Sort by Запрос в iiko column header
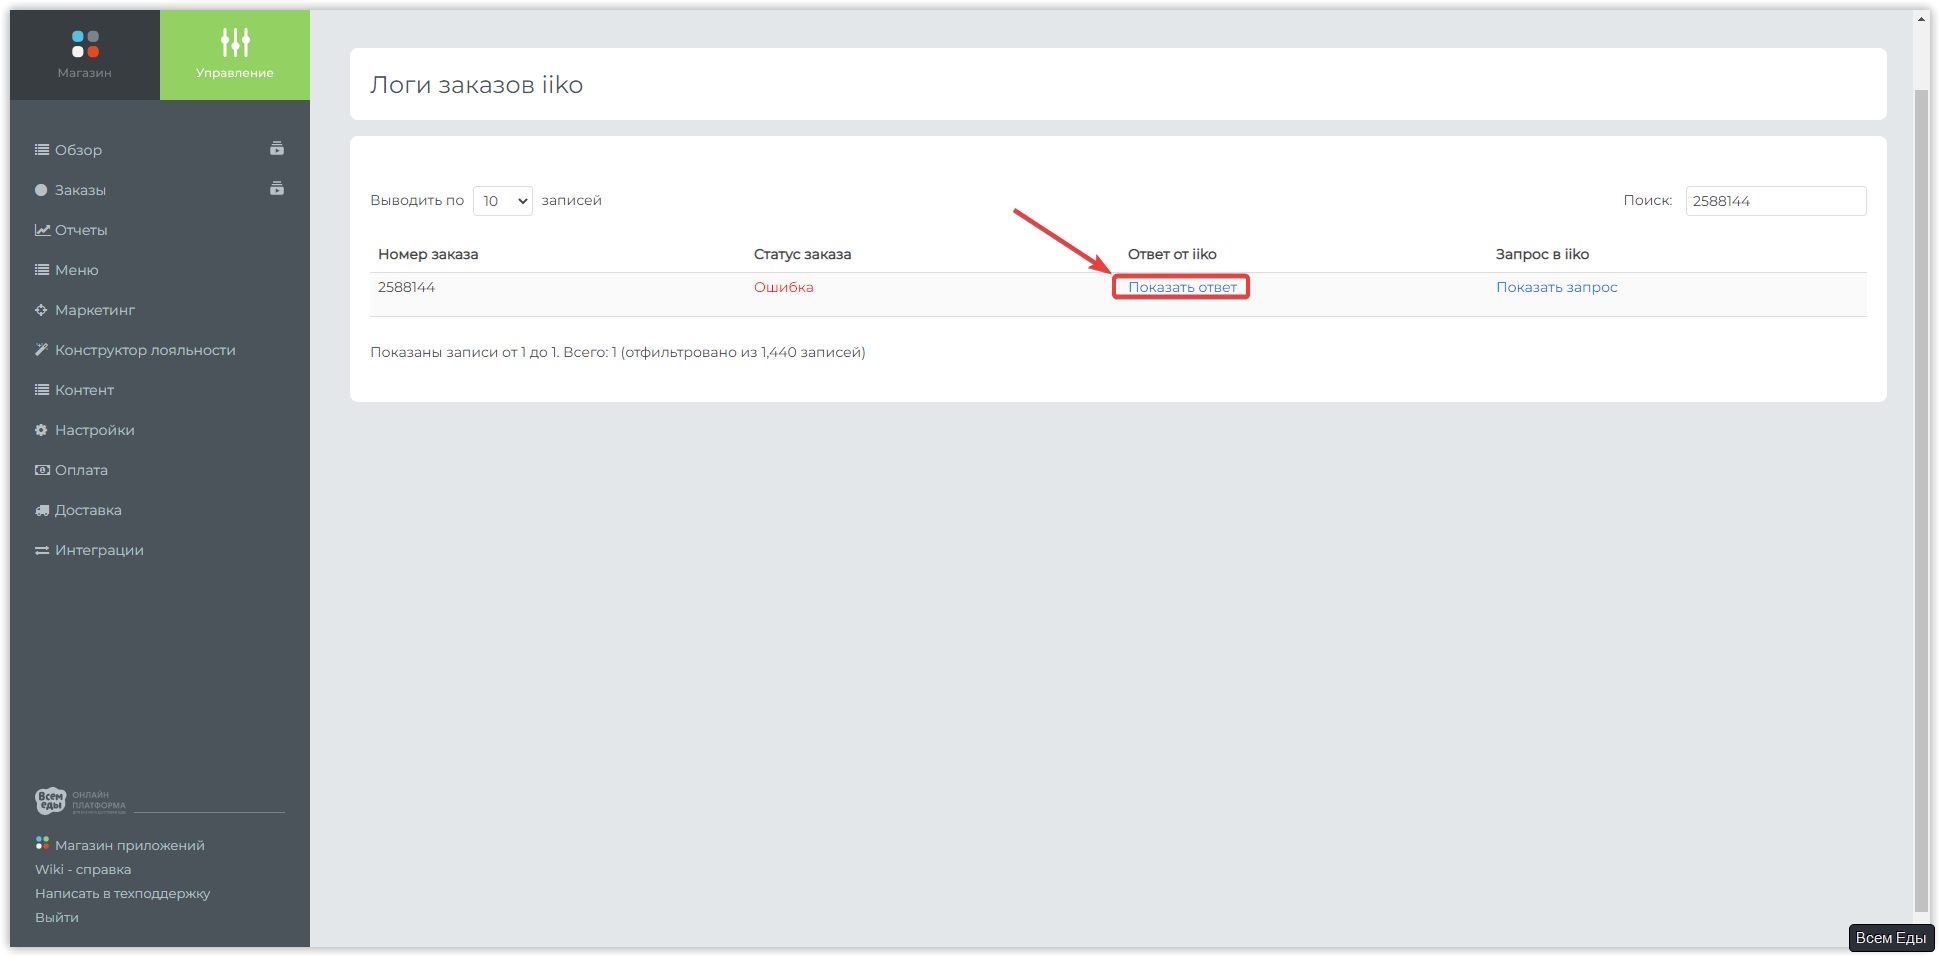This screenshot has height=957, width=1940. tap(1542, 254)
